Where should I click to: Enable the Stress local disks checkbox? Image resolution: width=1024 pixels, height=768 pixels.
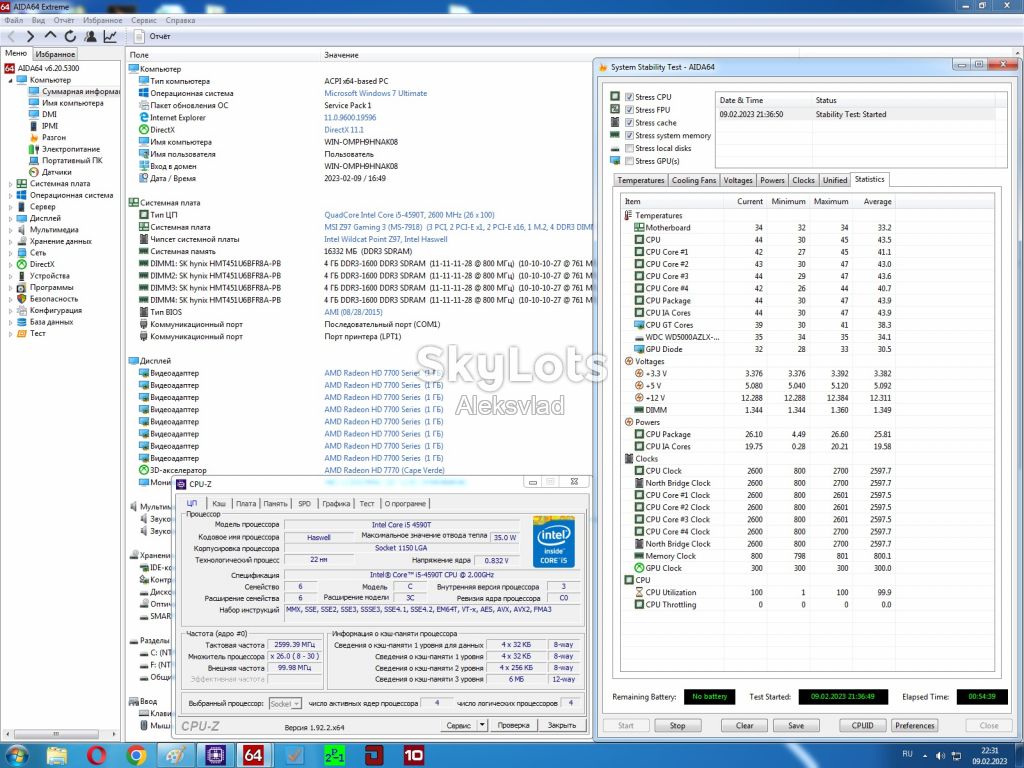630,148
